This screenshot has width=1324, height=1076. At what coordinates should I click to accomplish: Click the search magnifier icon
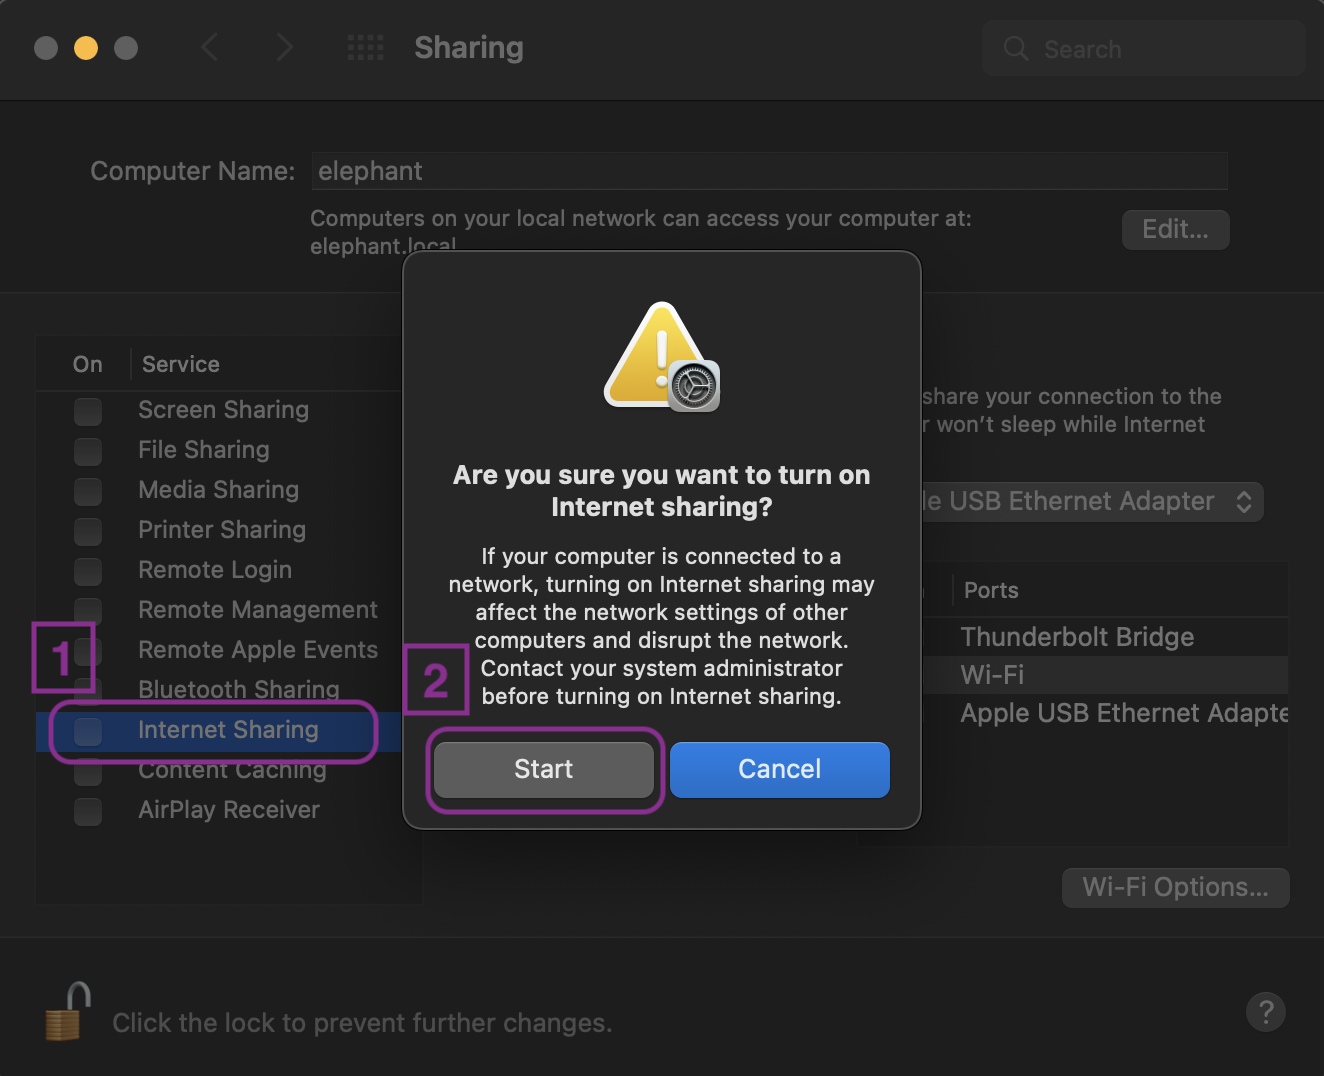pyautogui.click(x=1015, y=48)
